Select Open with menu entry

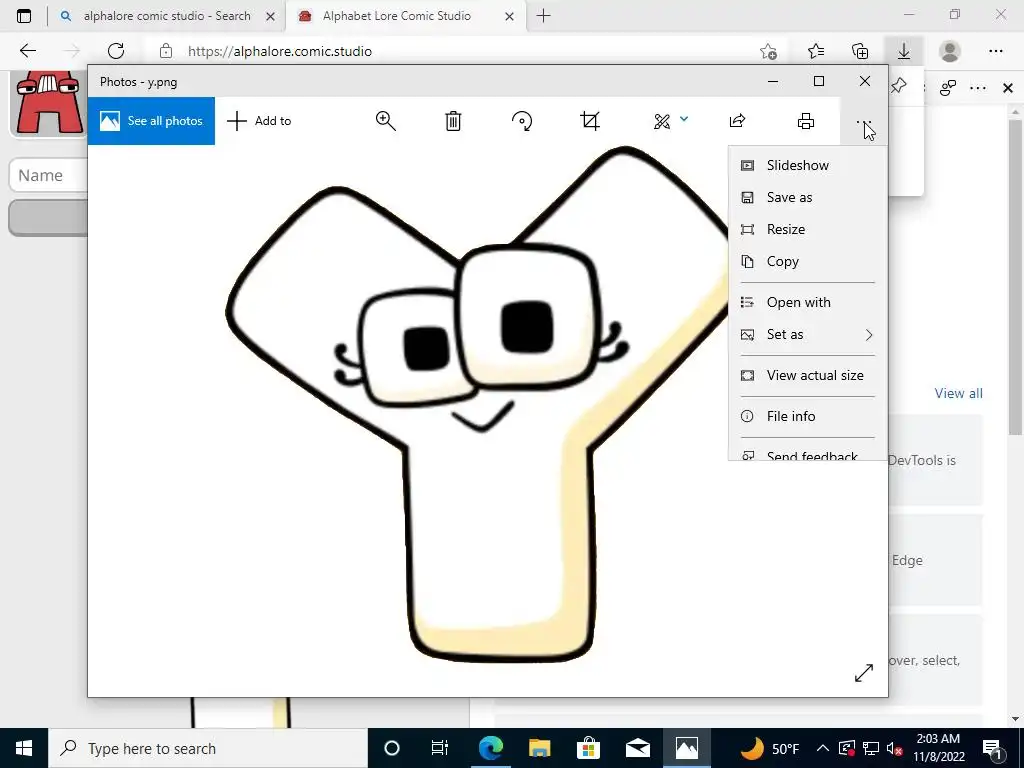(808, 302)
